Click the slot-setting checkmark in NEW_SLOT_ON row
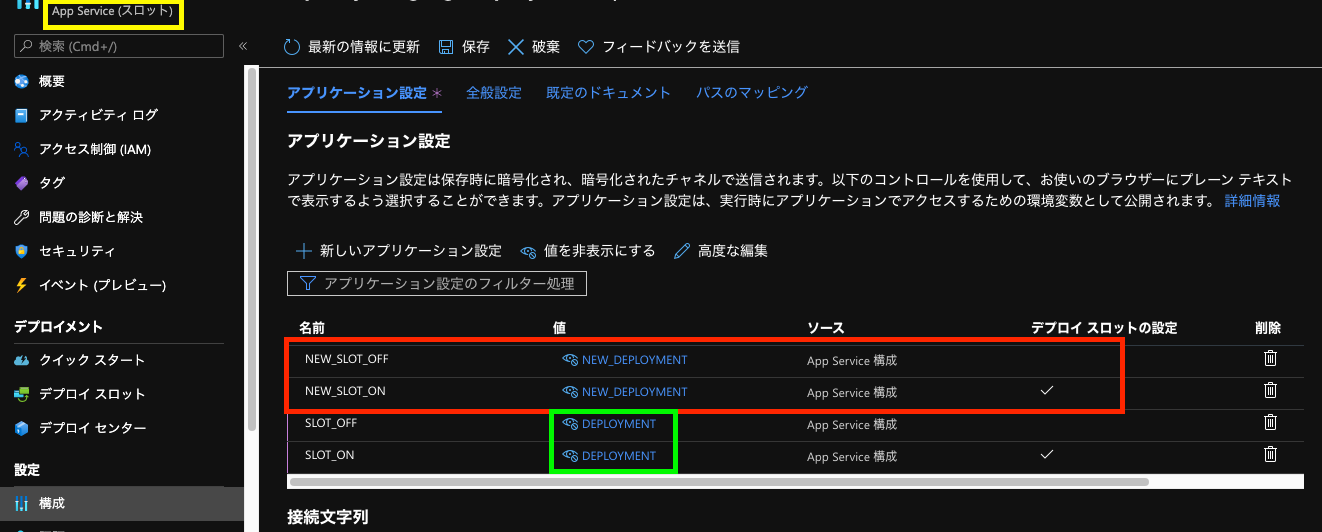The image size is (1322, 532). pos(1047,390)
